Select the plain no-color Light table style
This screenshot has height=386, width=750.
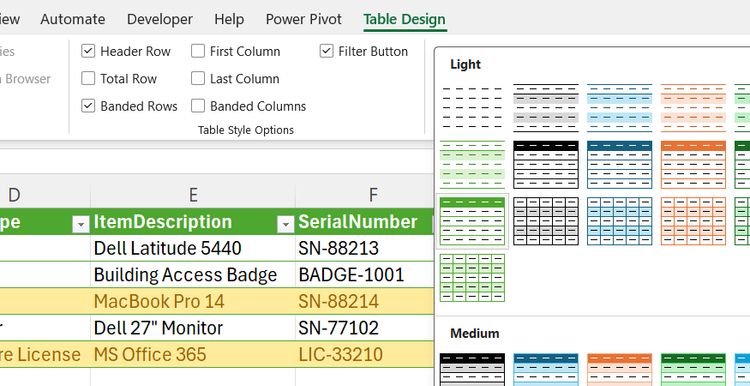[x=472, y=108]
